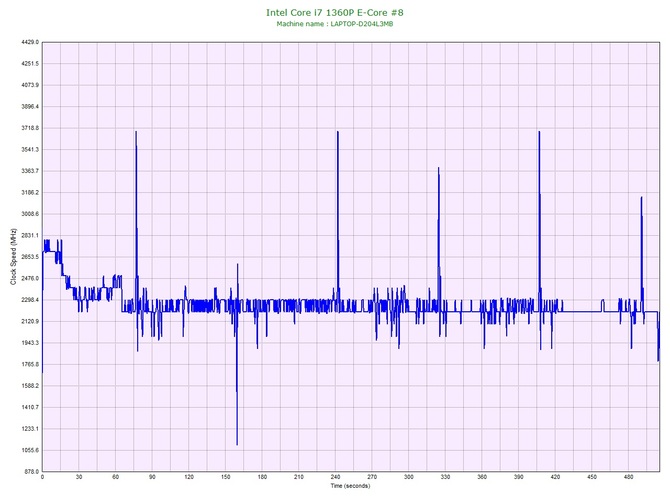Viewport: 670px width, 503px height.
Task: Click the 2831.1 y-axis value
Action: pyautogui.click(x=30, y=235)
